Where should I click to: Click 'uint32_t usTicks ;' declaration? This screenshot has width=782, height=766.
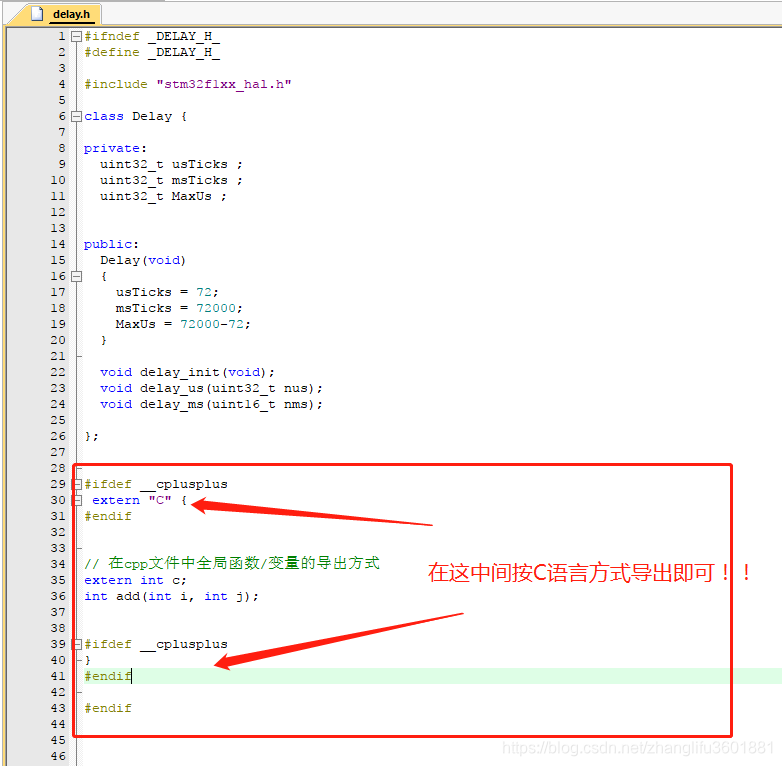[x=171, y=165]
